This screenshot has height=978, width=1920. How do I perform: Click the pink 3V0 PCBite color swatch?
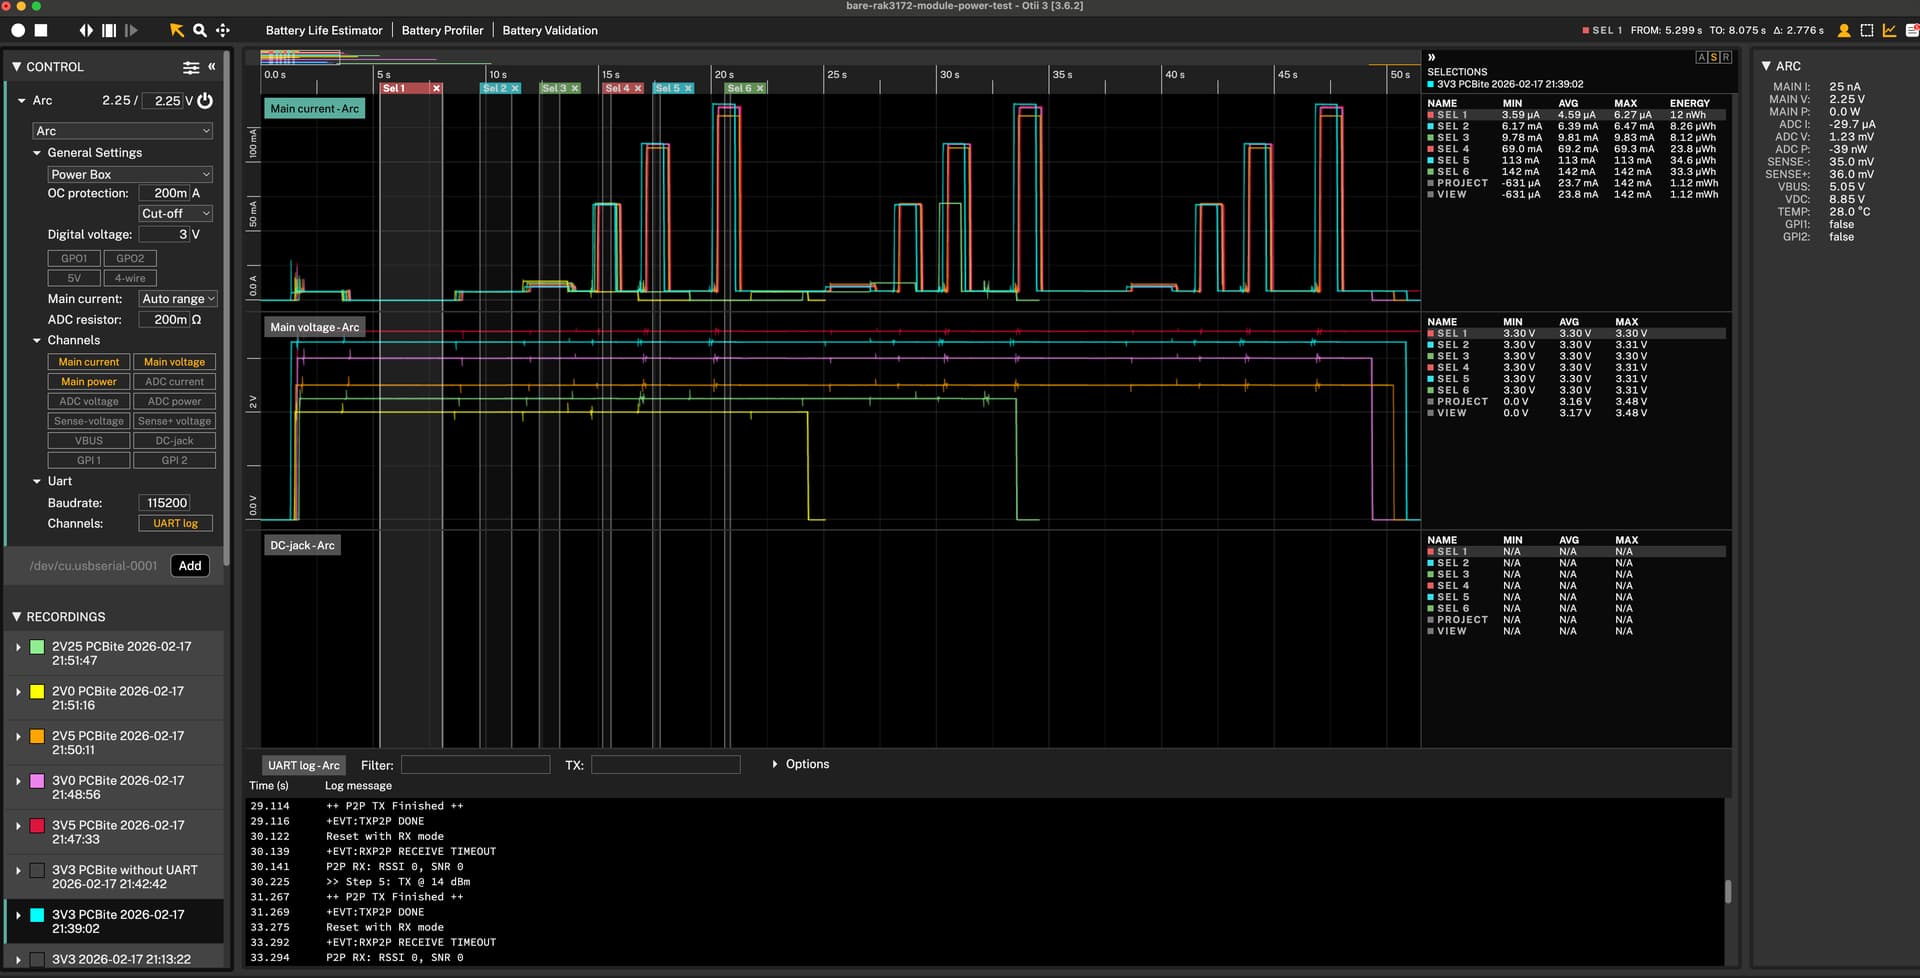tap(37, 781)
